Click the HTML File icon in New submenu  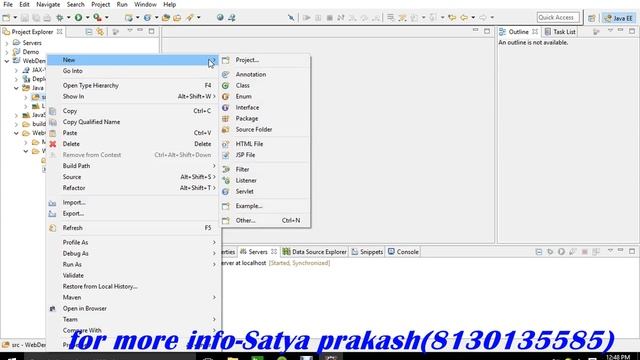(225, 144)
